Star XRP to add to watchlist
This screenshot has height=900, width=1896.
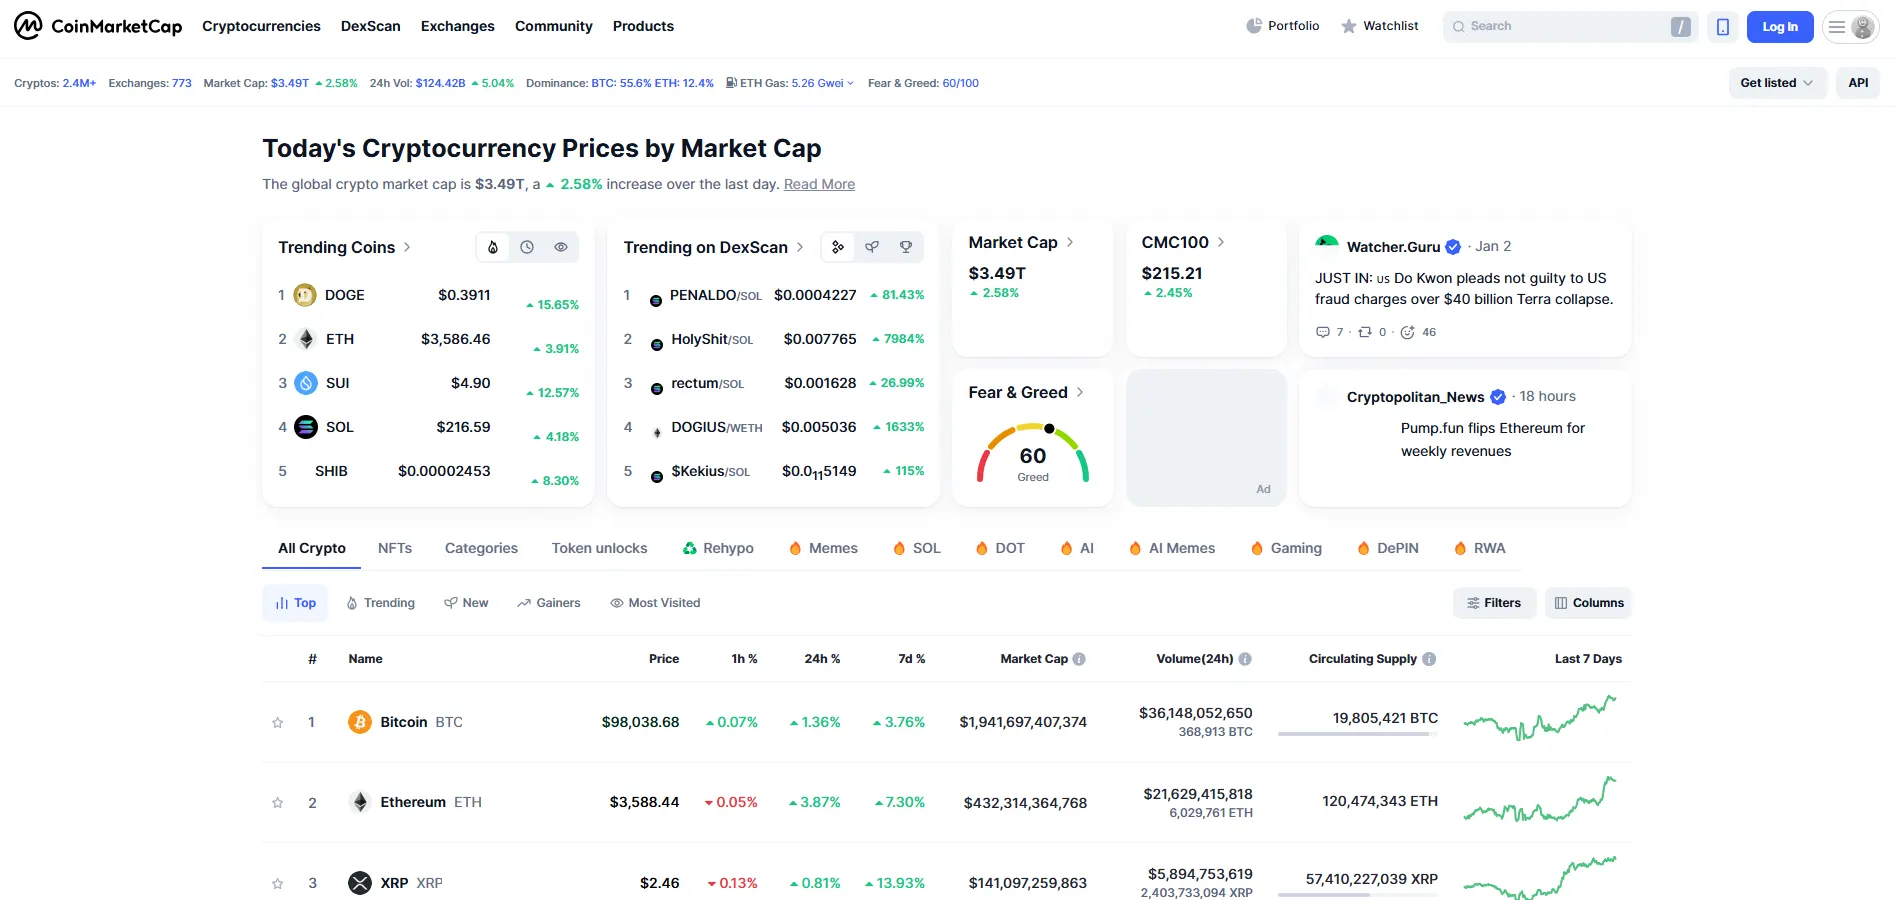(x=278, y=883)
